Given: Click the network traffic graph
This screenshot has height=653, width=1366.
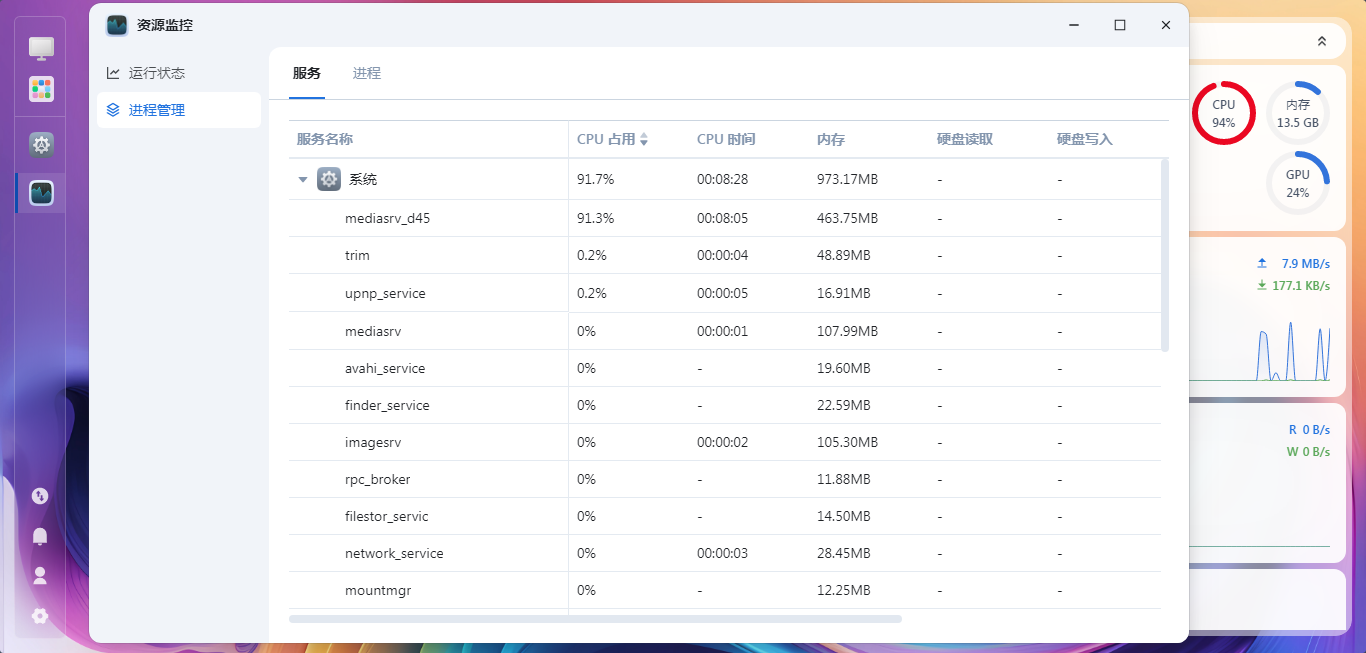Looking at the screenshot, I should coord(1261,352).
